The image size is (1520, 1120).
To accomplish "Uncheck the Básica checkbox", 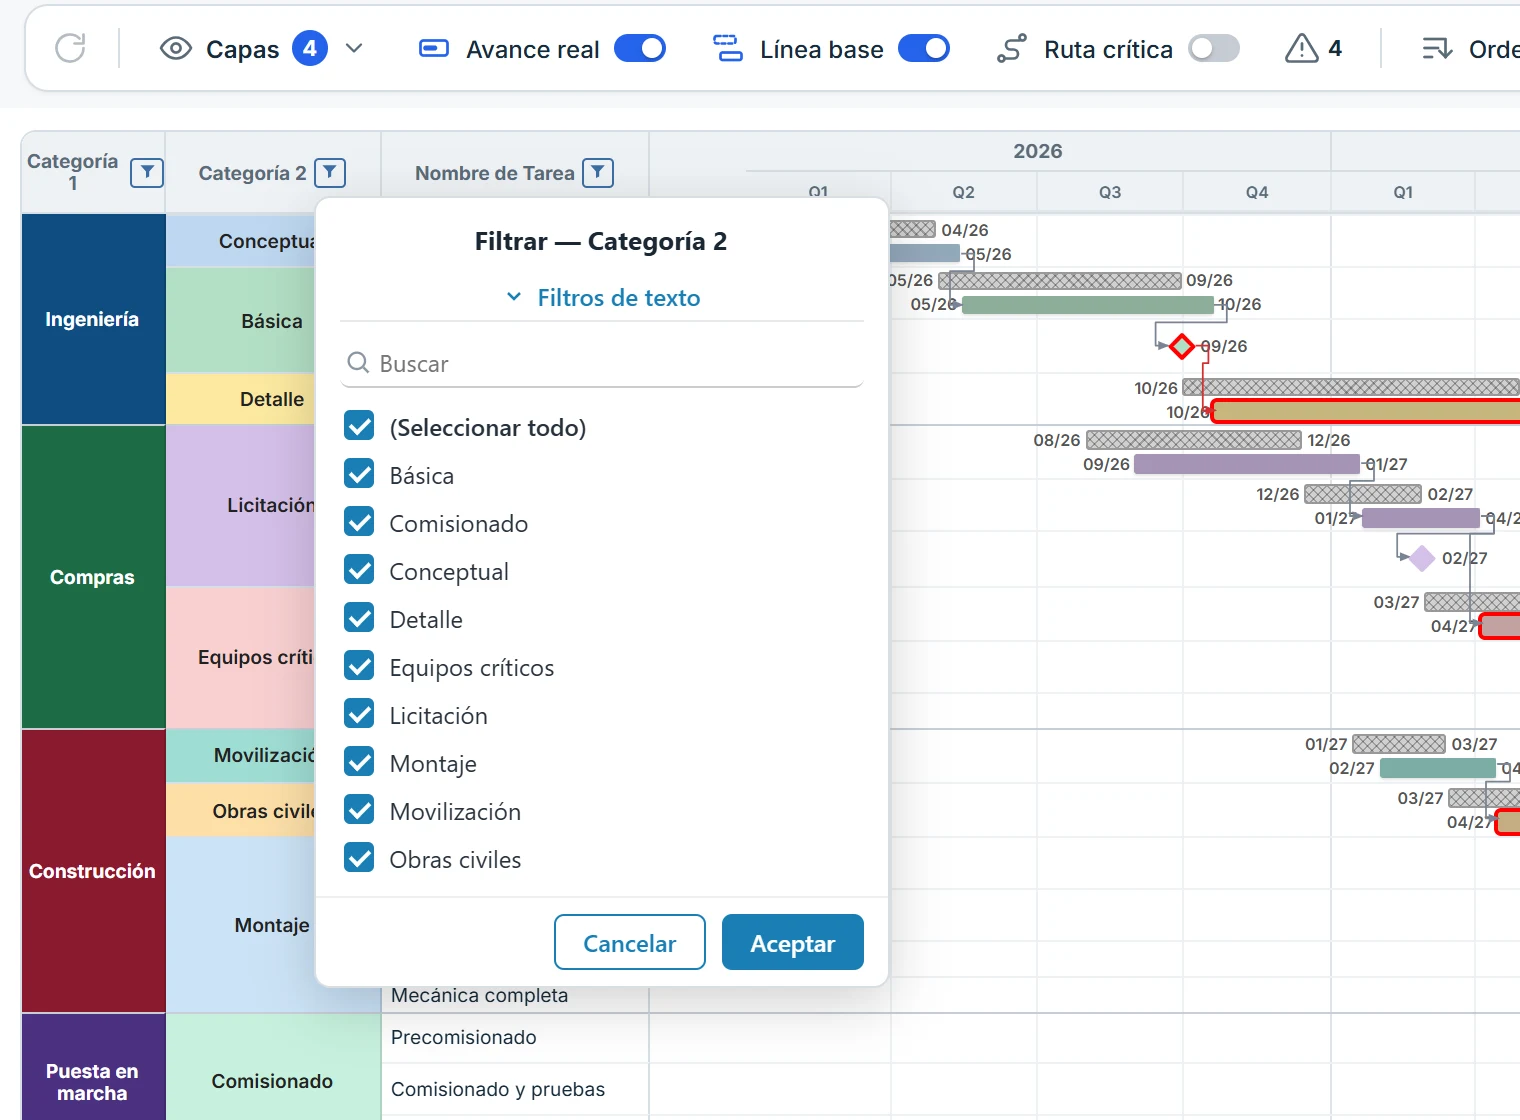I will (359, 474).
